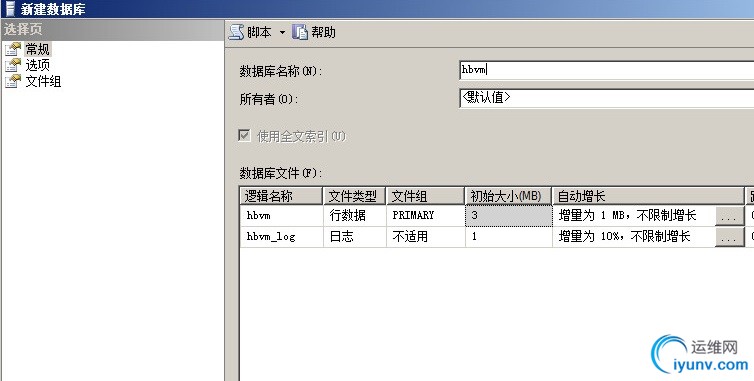Click the 逻辑名称 column header

[x=281, y=196]
